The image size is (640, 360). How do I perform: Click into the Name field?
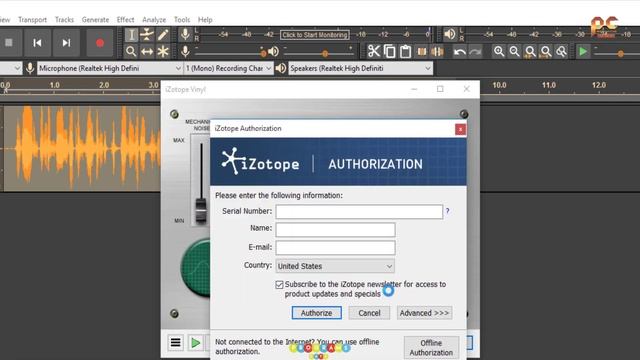(x=335, y=229)
